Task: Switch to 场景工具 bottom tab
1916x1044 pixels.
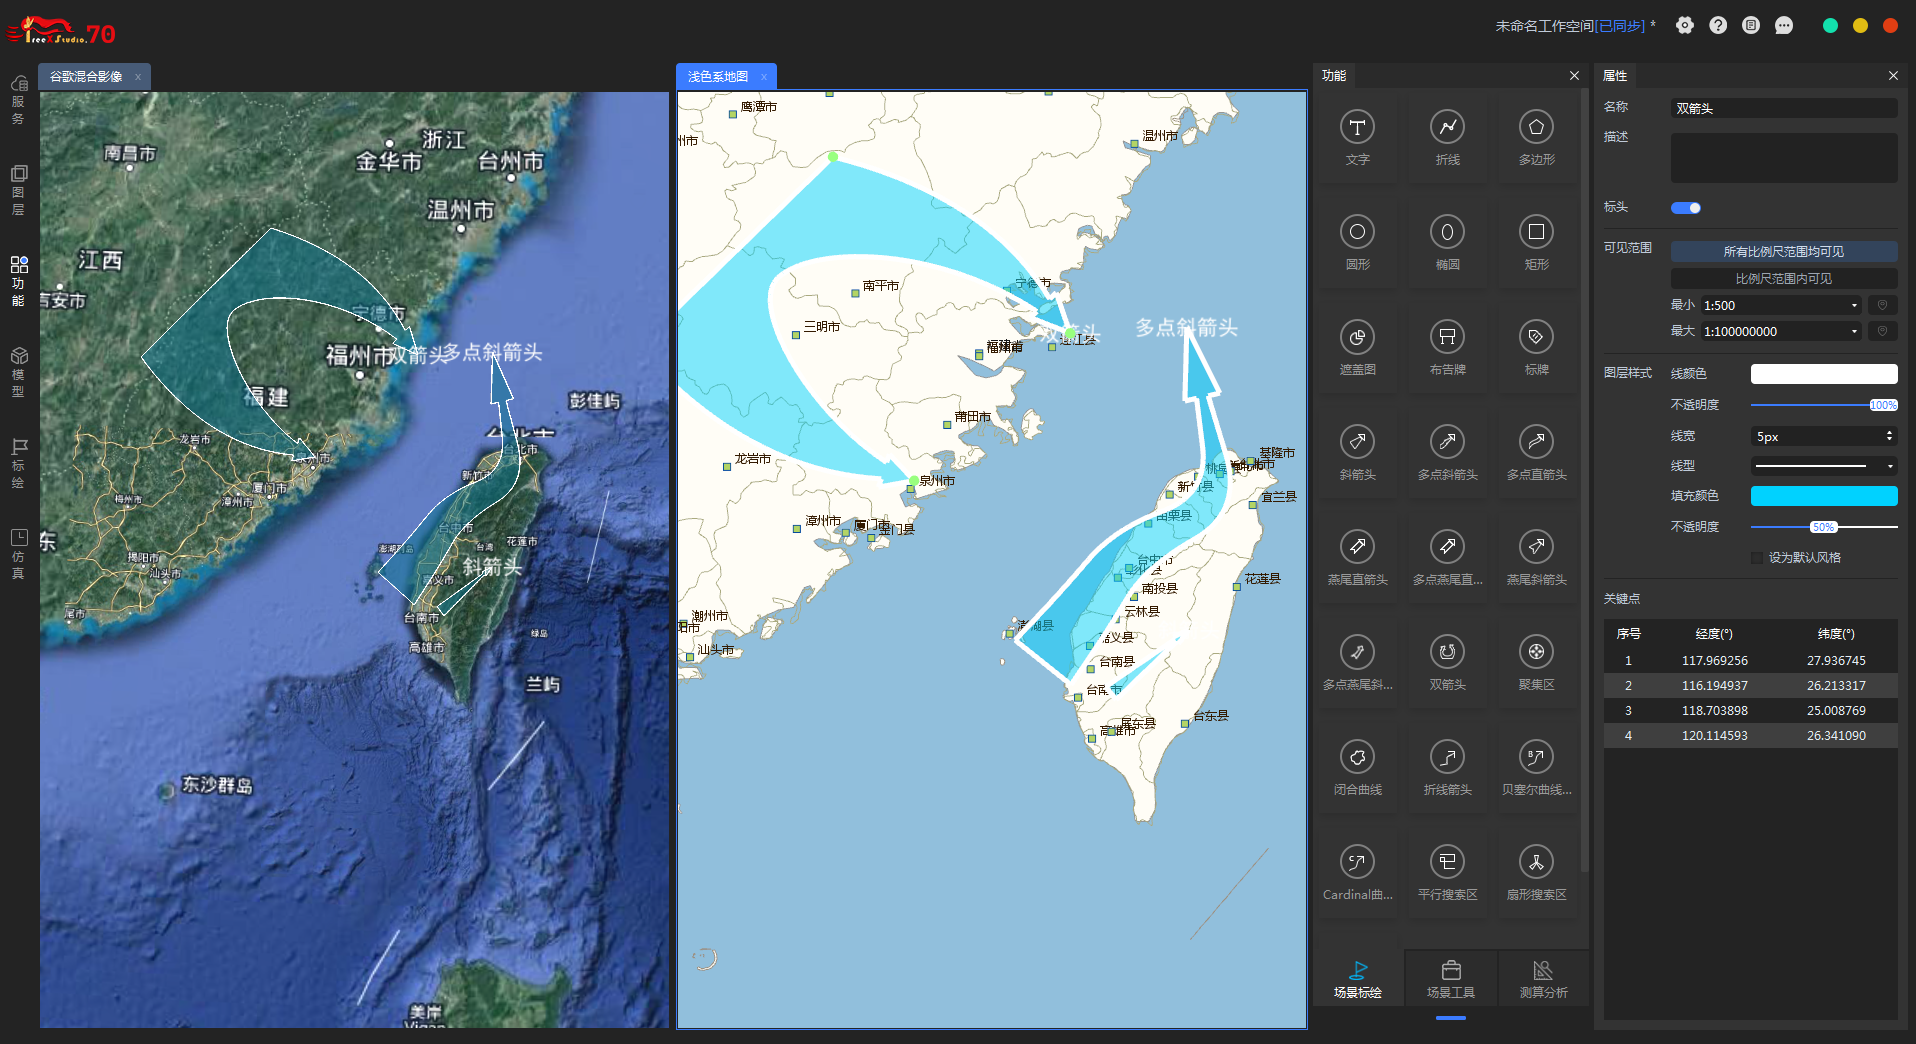Action: coord(1451,980)
